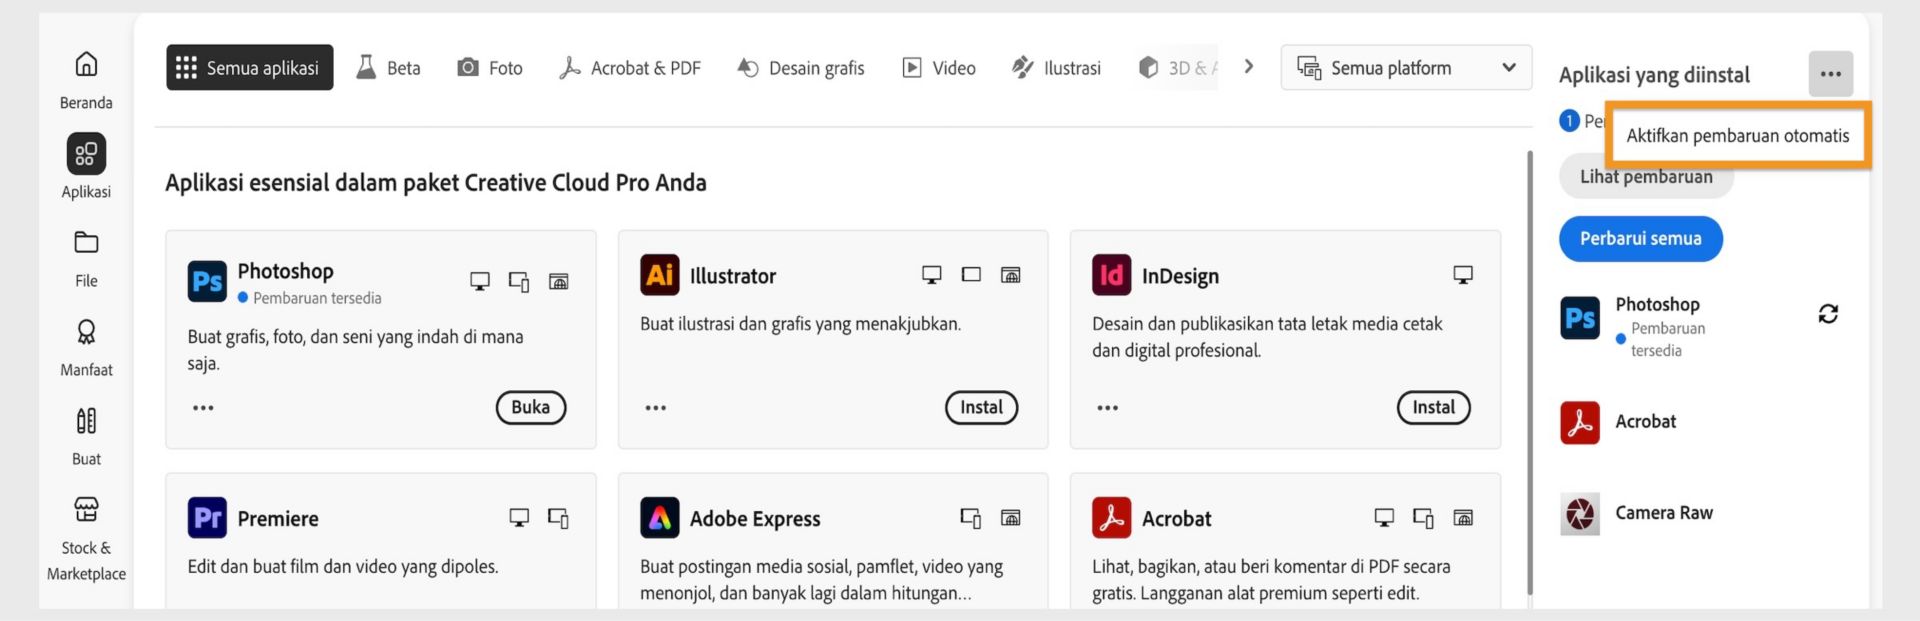Click Instal on the Illustrator card

[x=981, y=407]
